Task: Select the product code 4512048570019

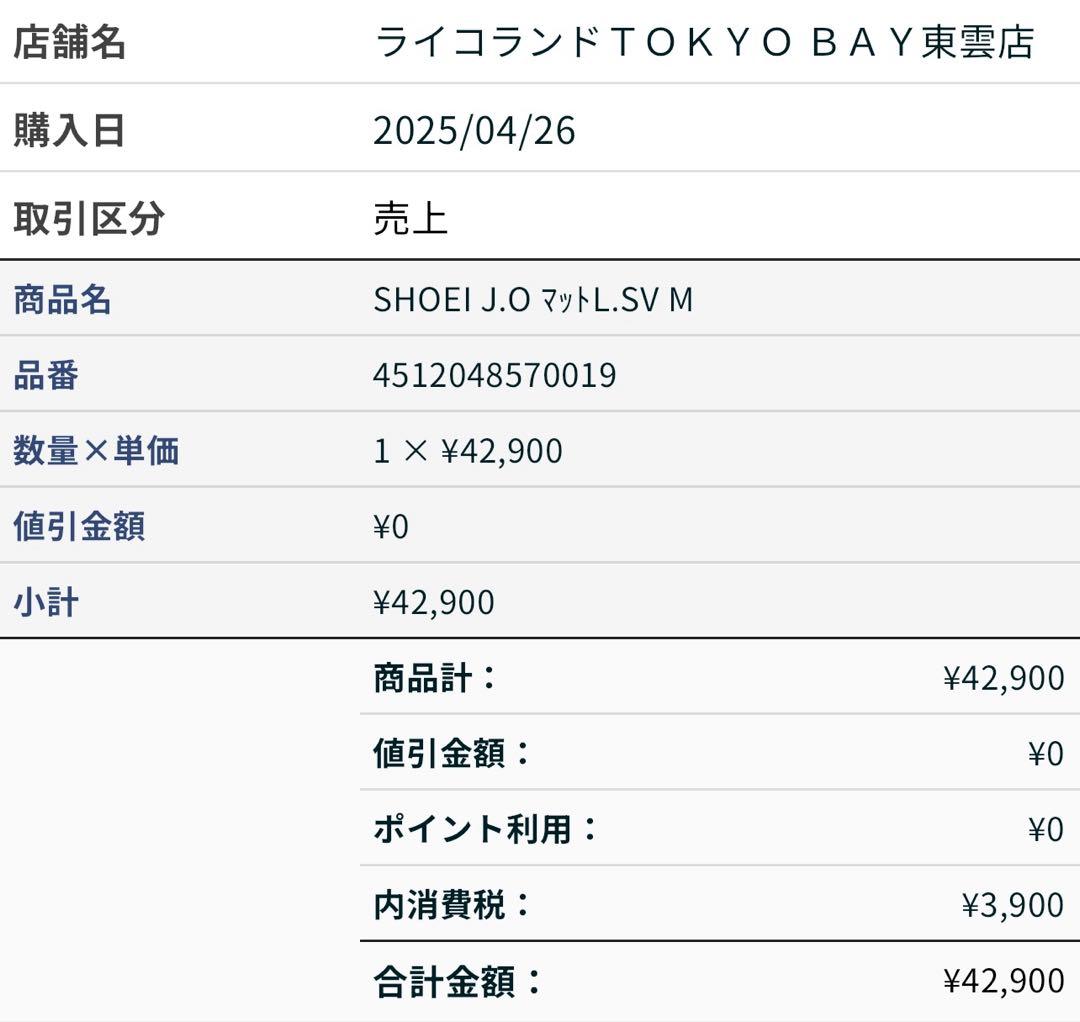Action: pyautogui.click(x=494, y=376)
